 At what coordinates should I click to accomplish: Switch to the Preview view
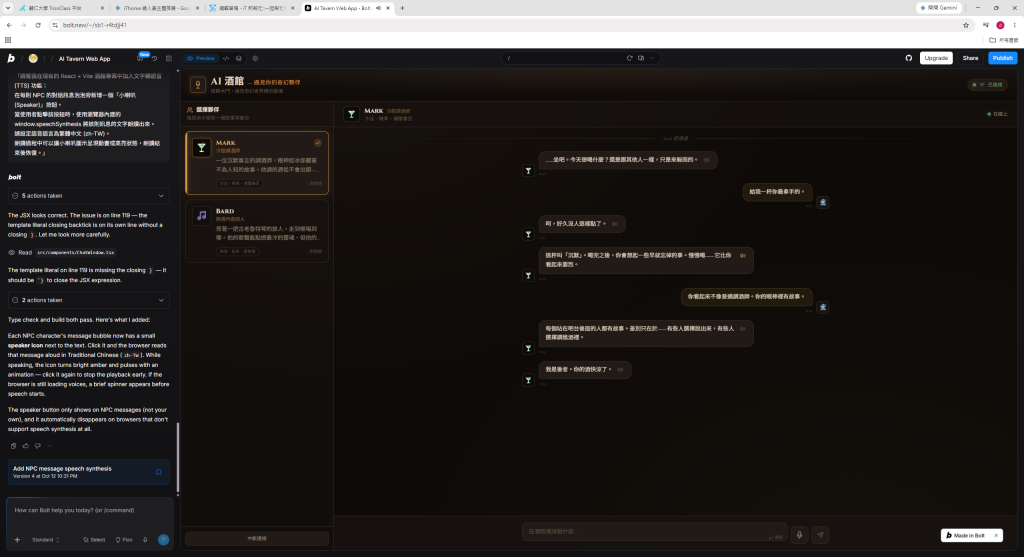pos(201,58)
